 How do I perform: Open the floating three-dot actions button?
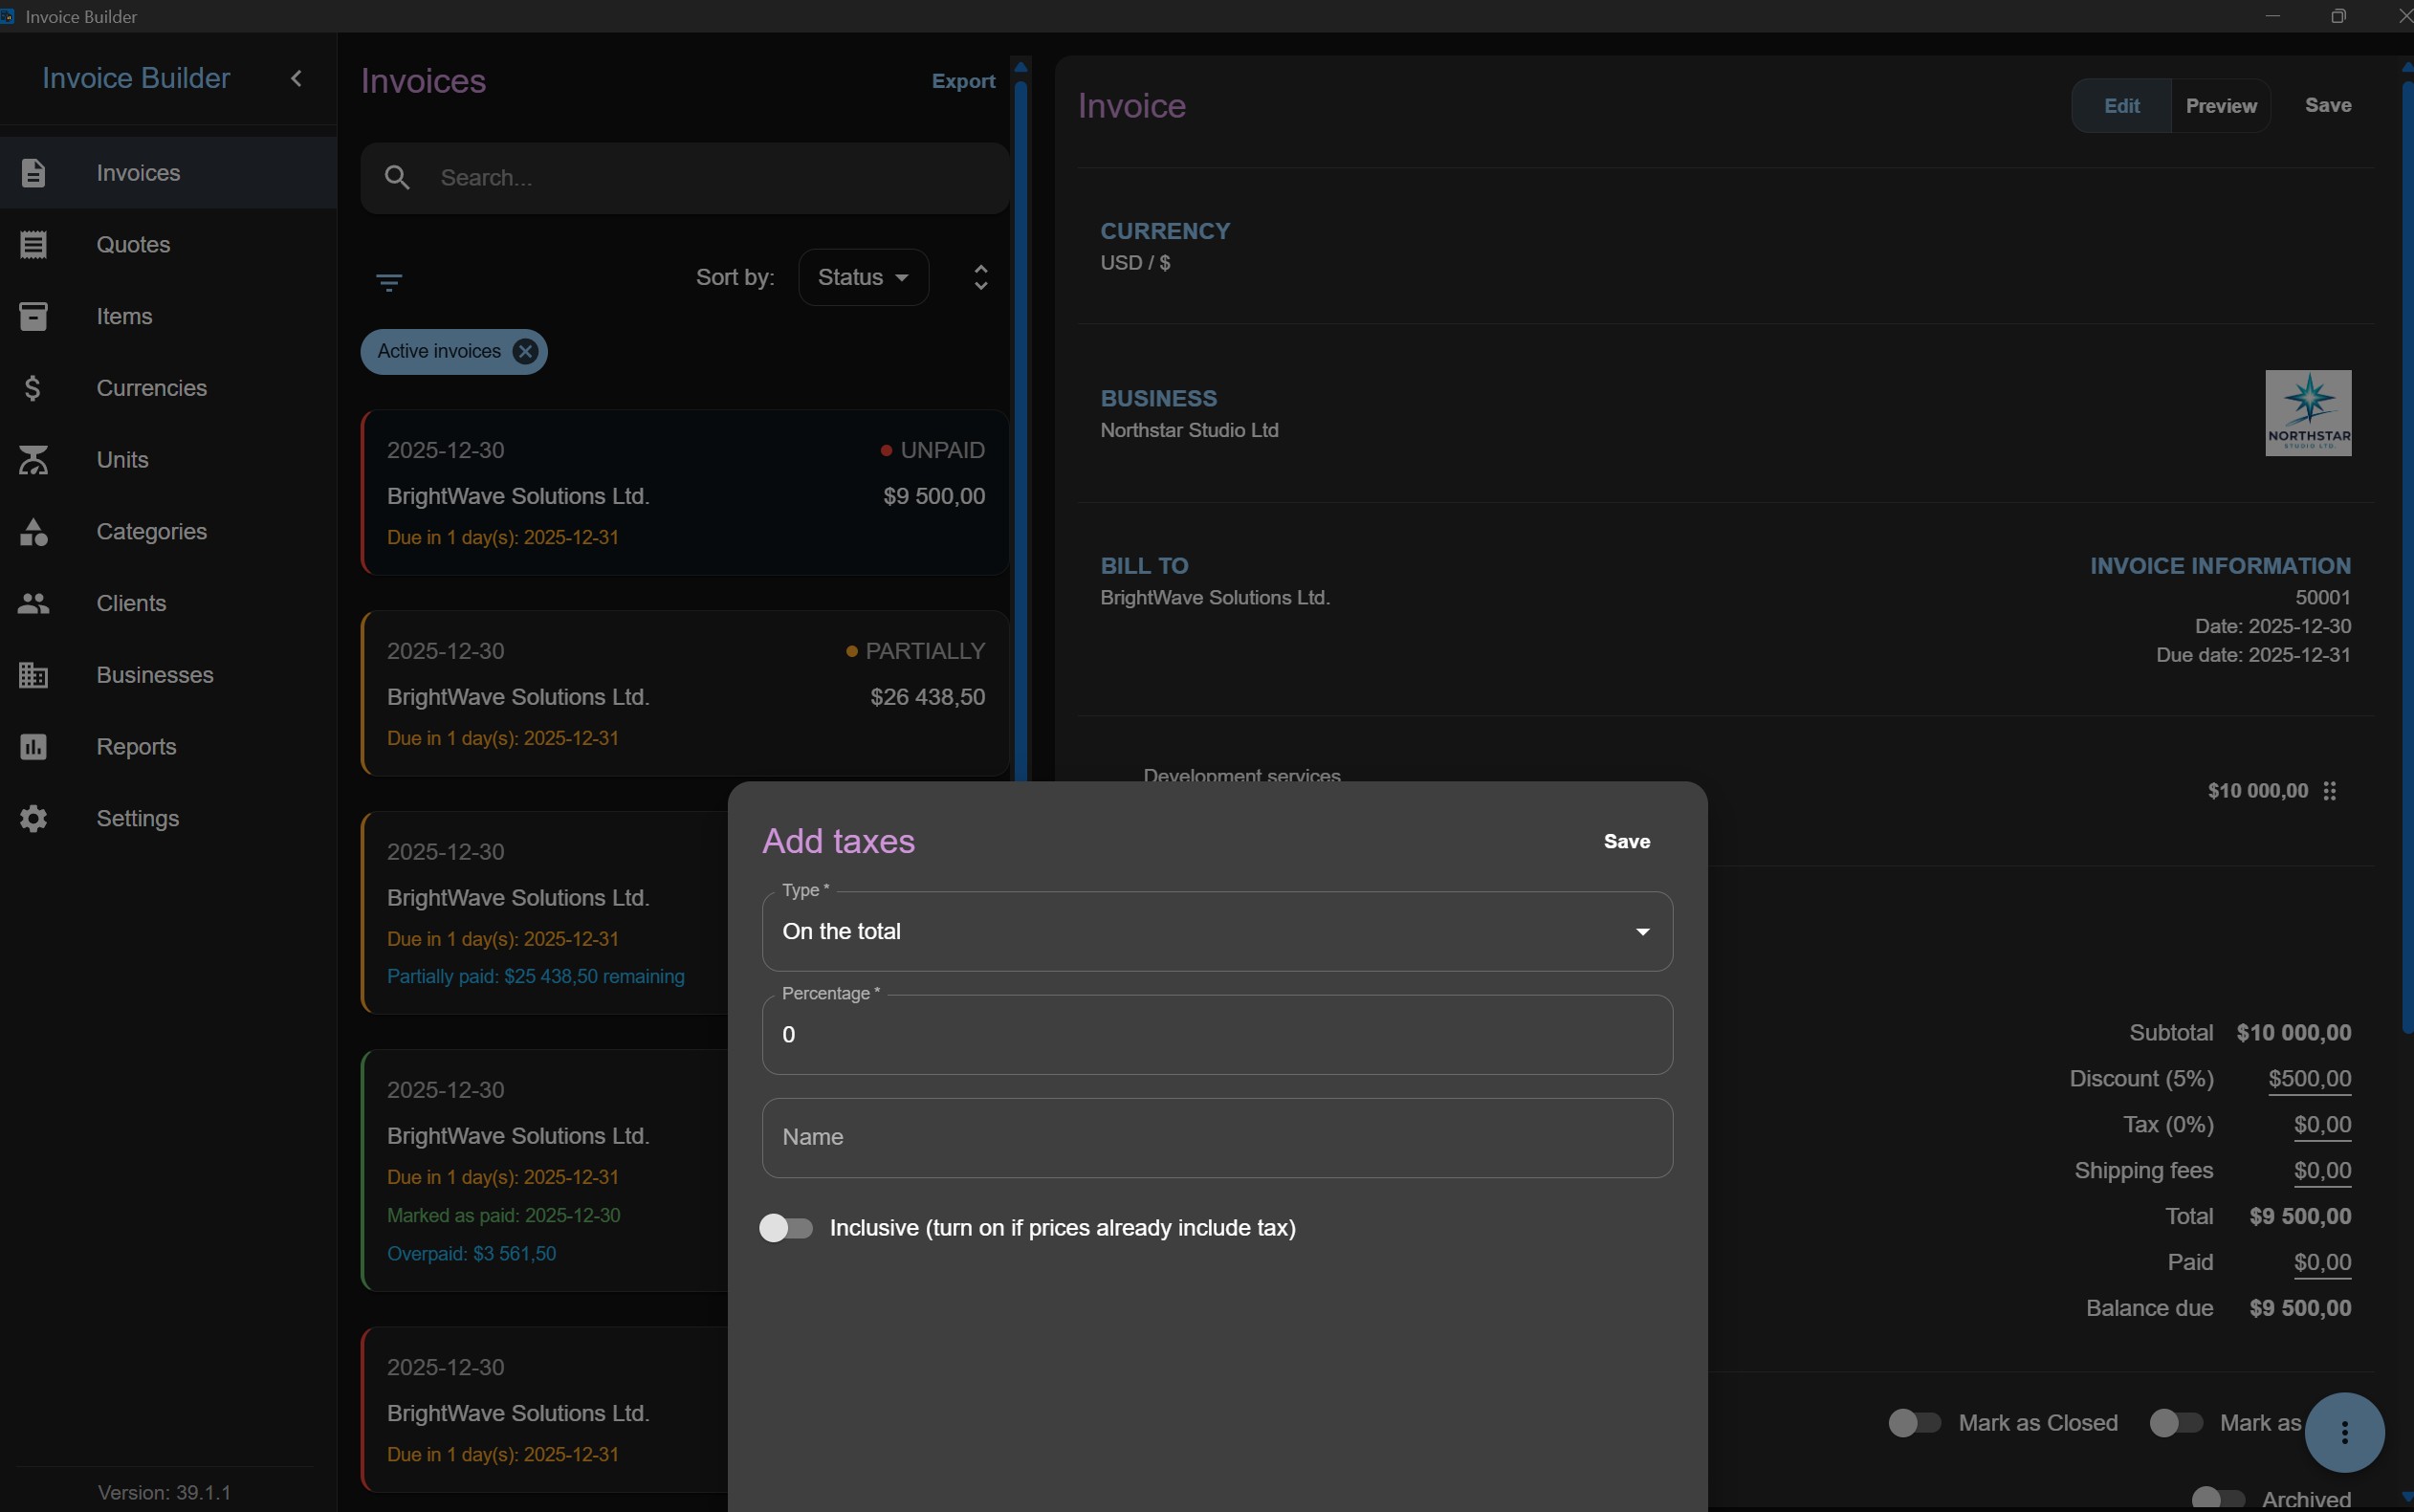(2344, 1432)
